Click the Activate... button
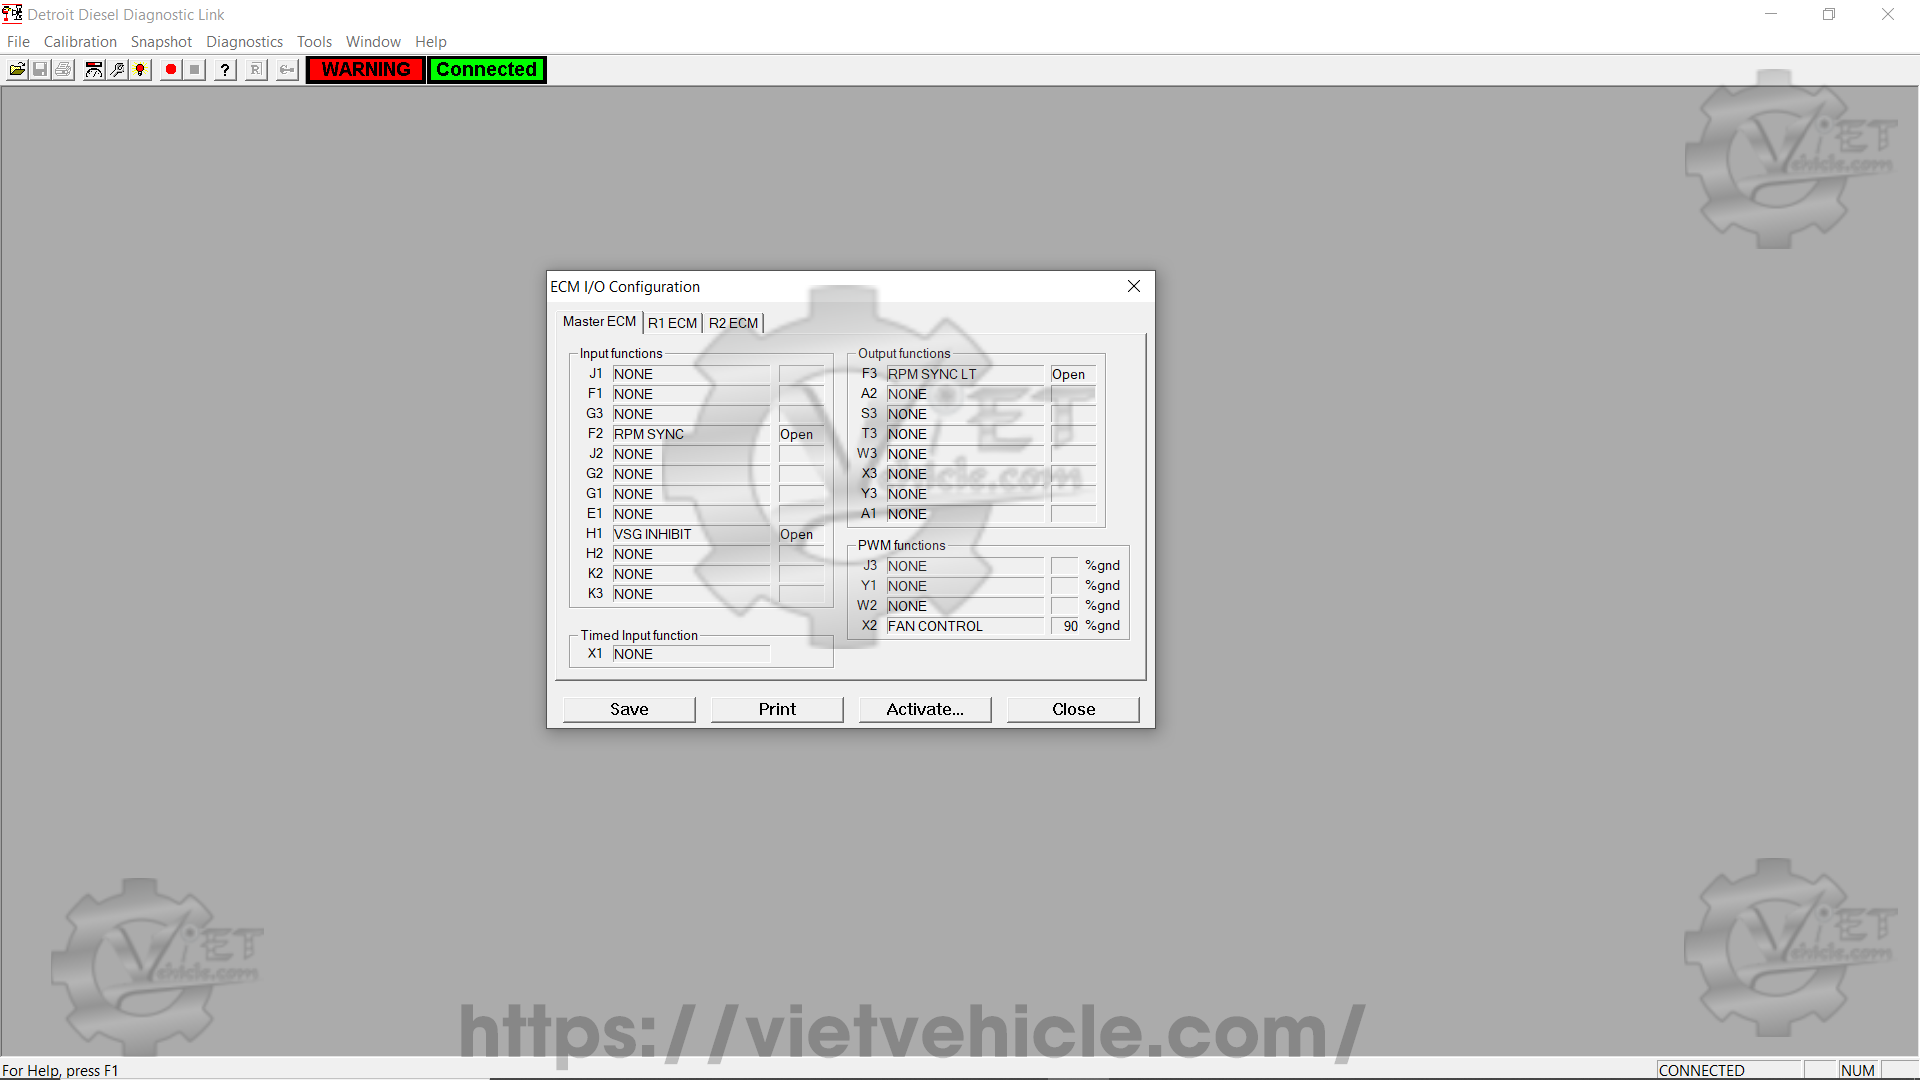1920x1080 pixels. coord(925,709)
